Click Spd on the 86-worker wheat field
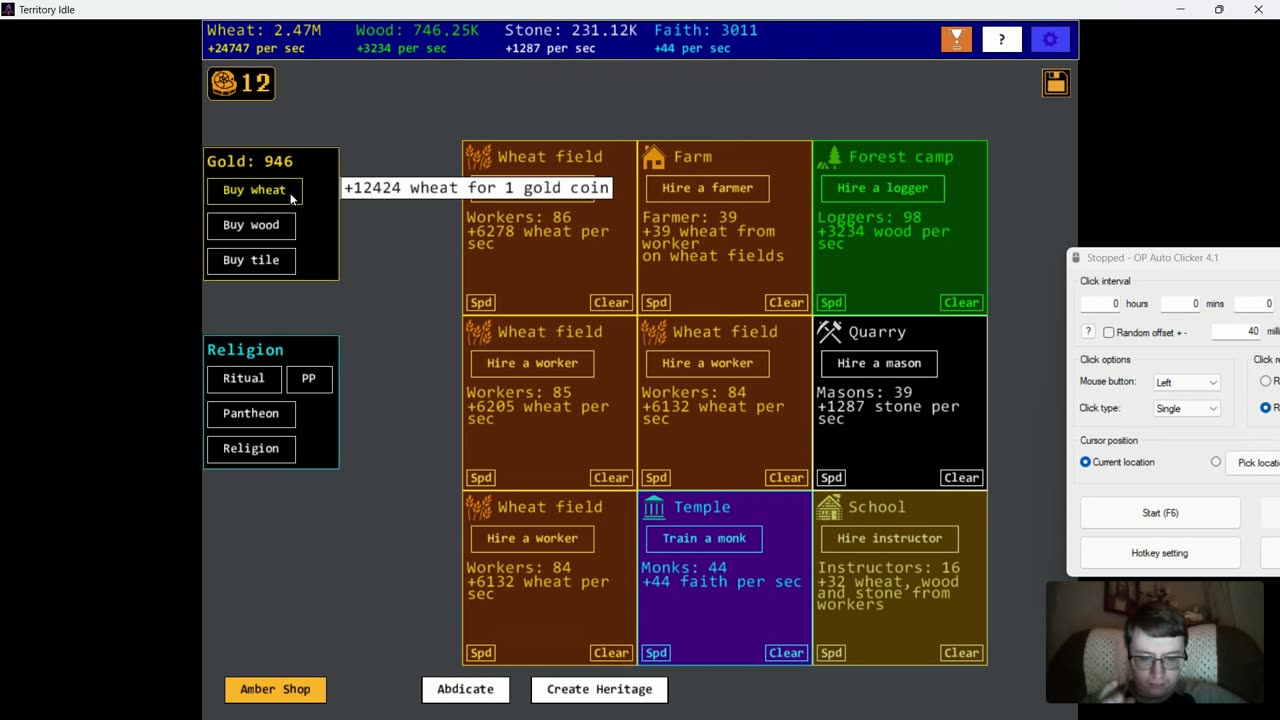Screen dimensions: 1280x720 [481, 302]
